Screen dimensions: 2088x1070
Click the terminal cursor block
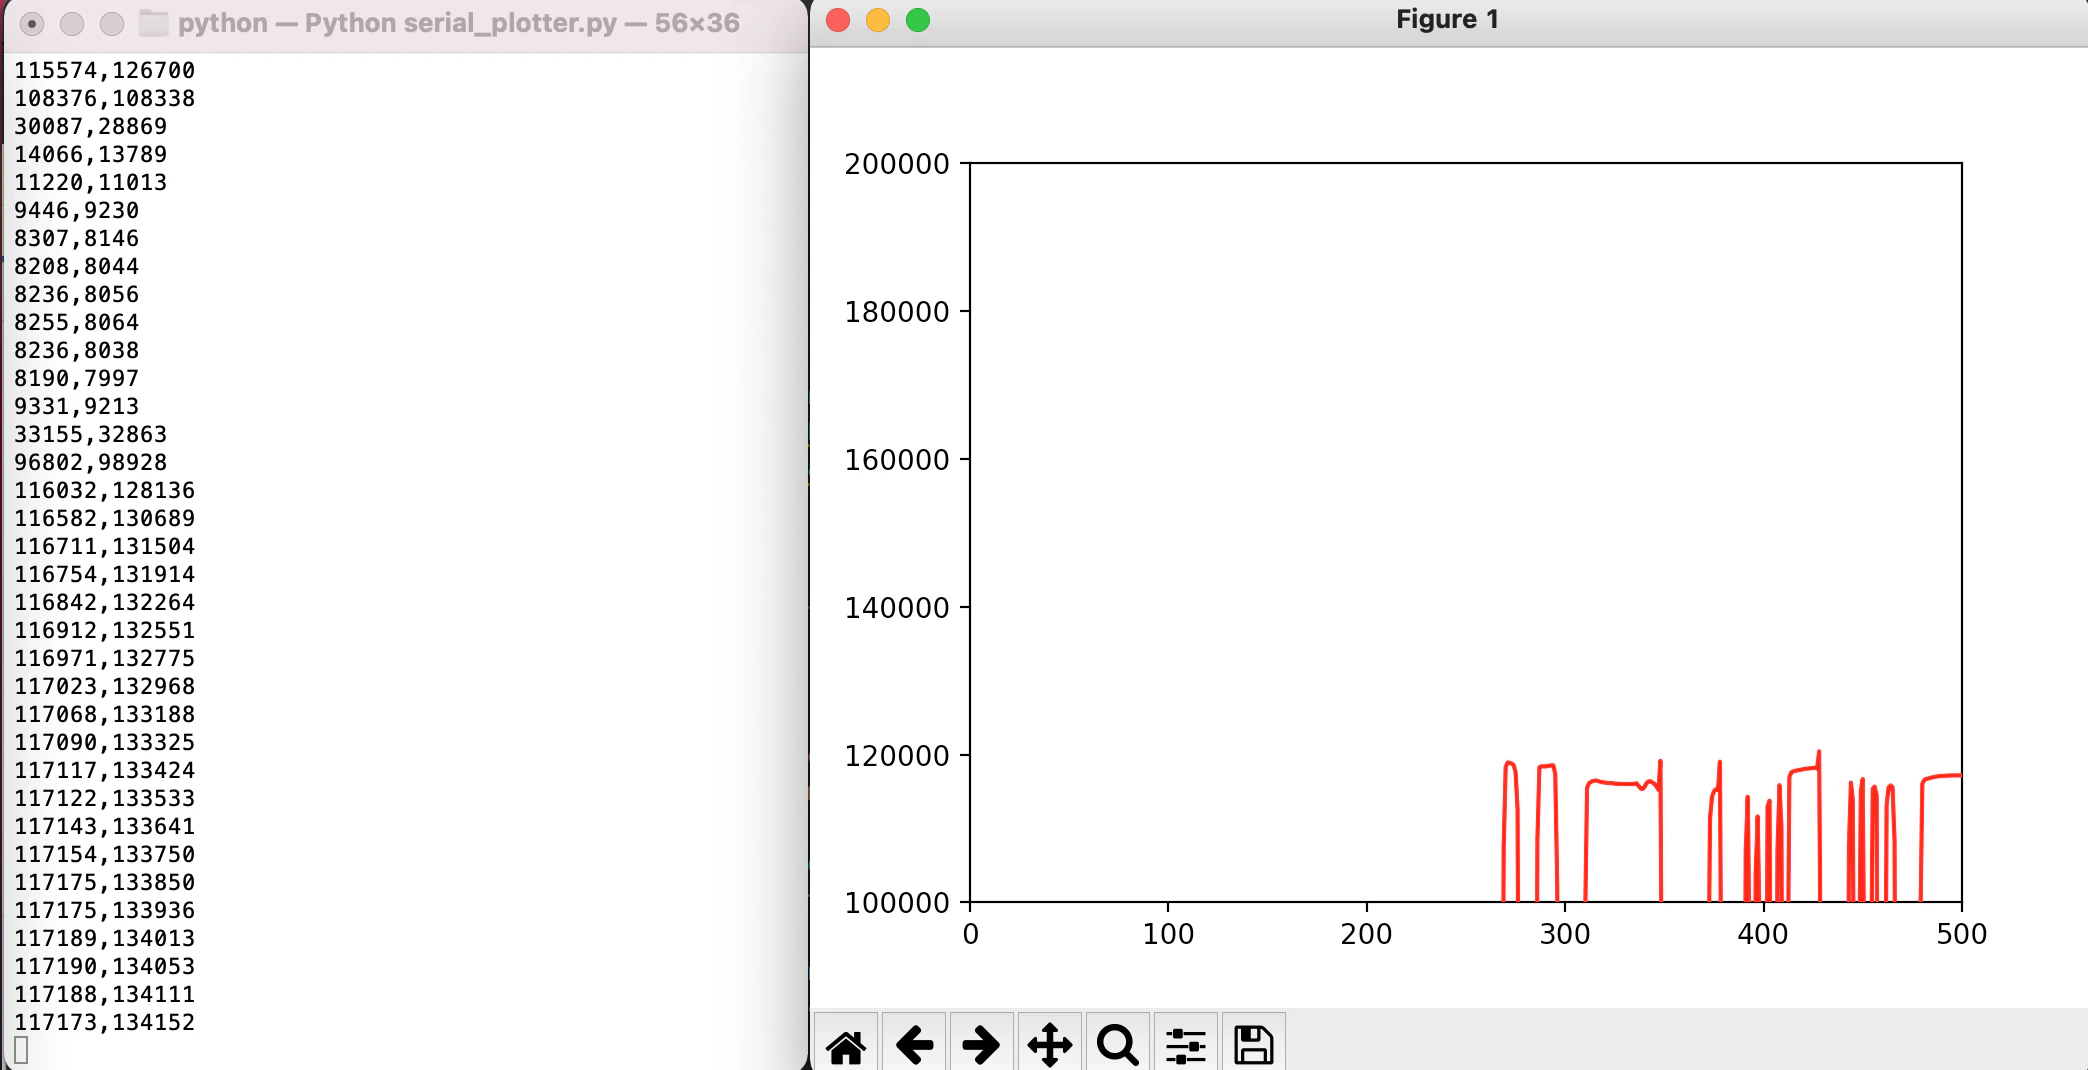[21, 1050]
